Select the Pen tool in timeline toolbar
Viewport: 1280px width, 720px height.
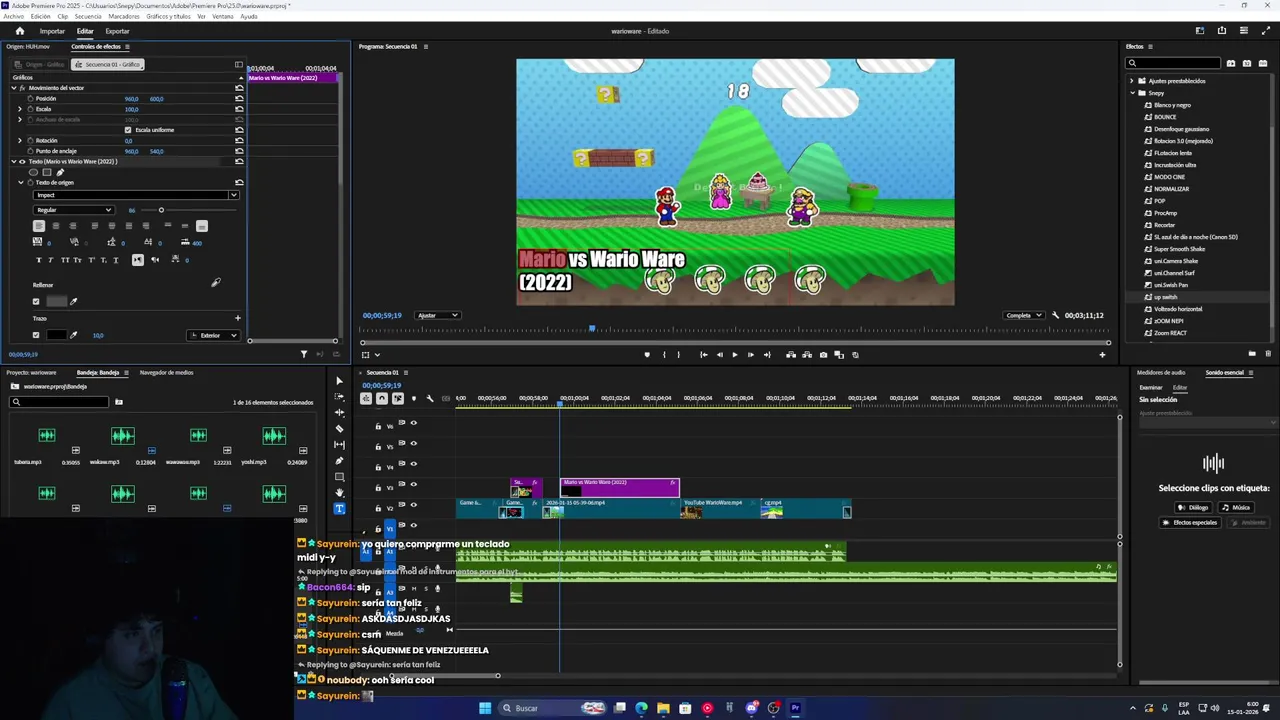(x=339, y=461)
